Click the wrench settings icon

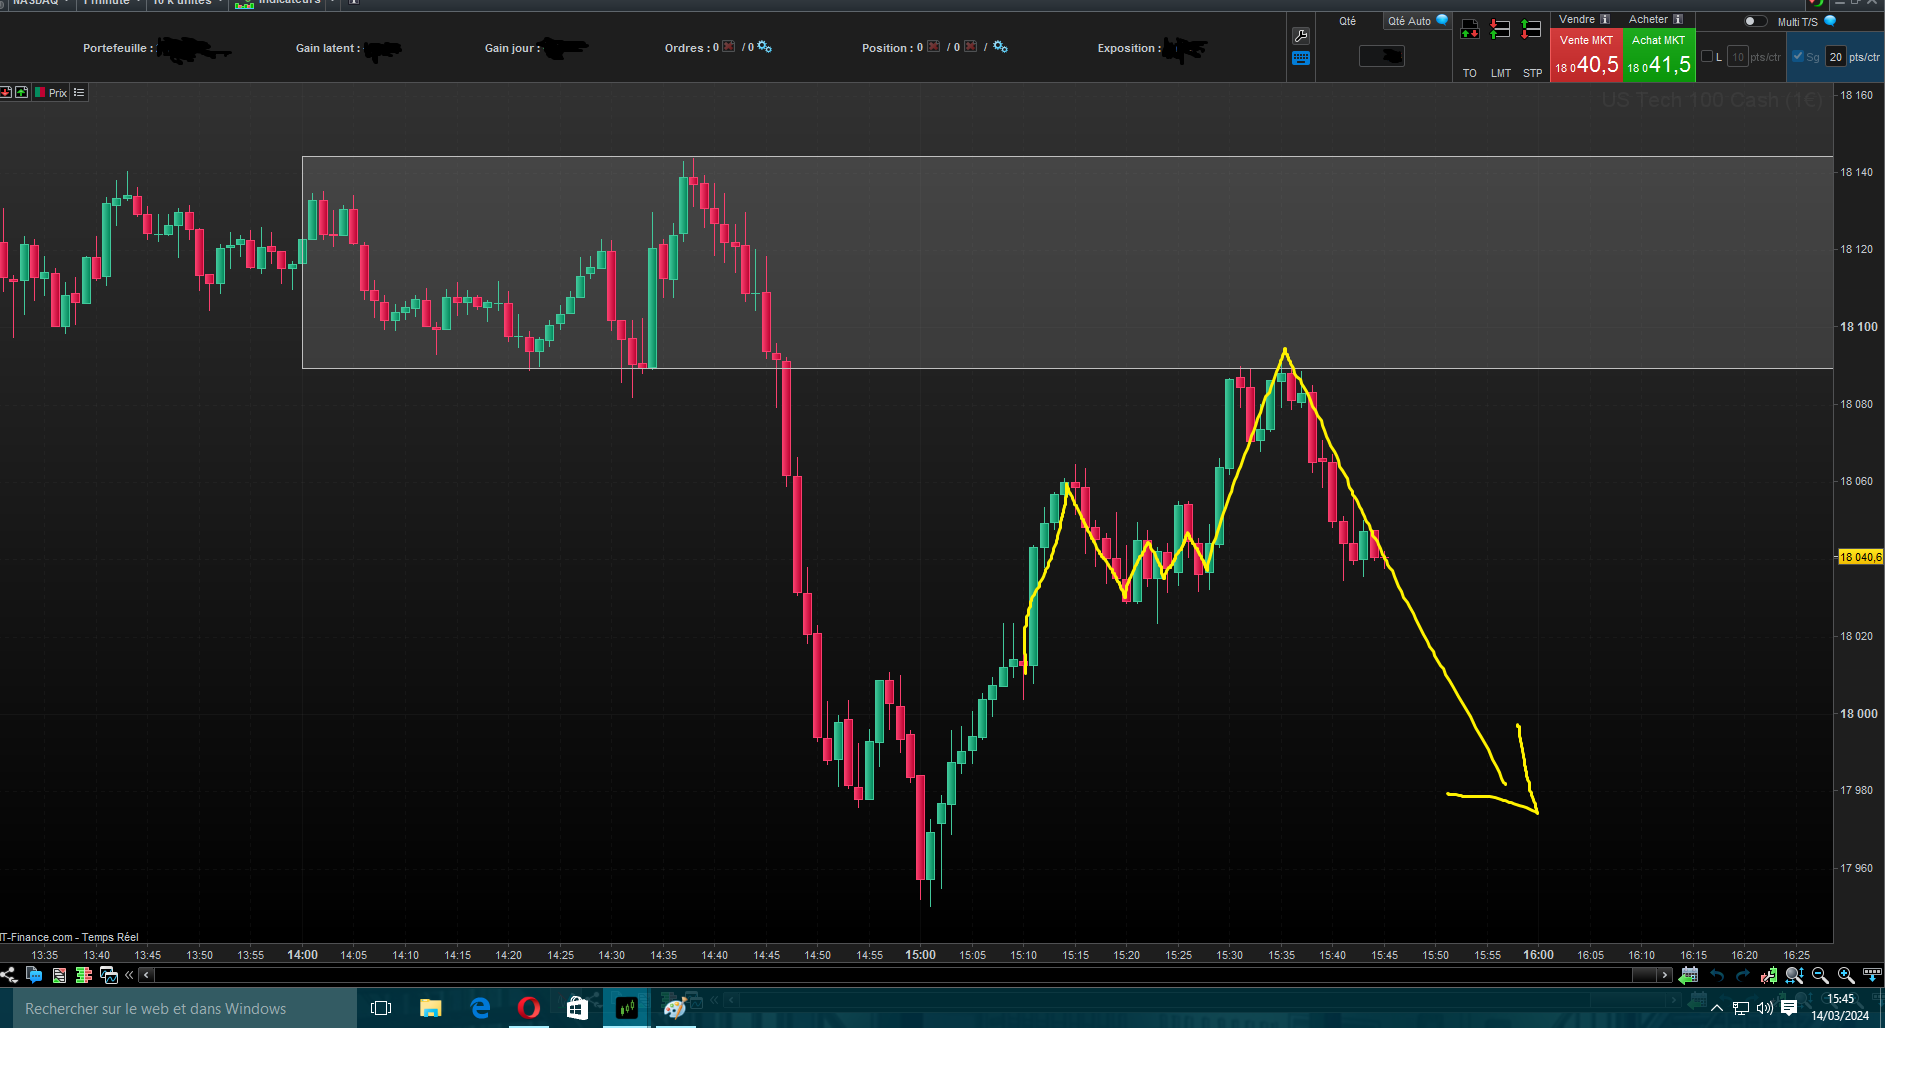coord(1300,36)
